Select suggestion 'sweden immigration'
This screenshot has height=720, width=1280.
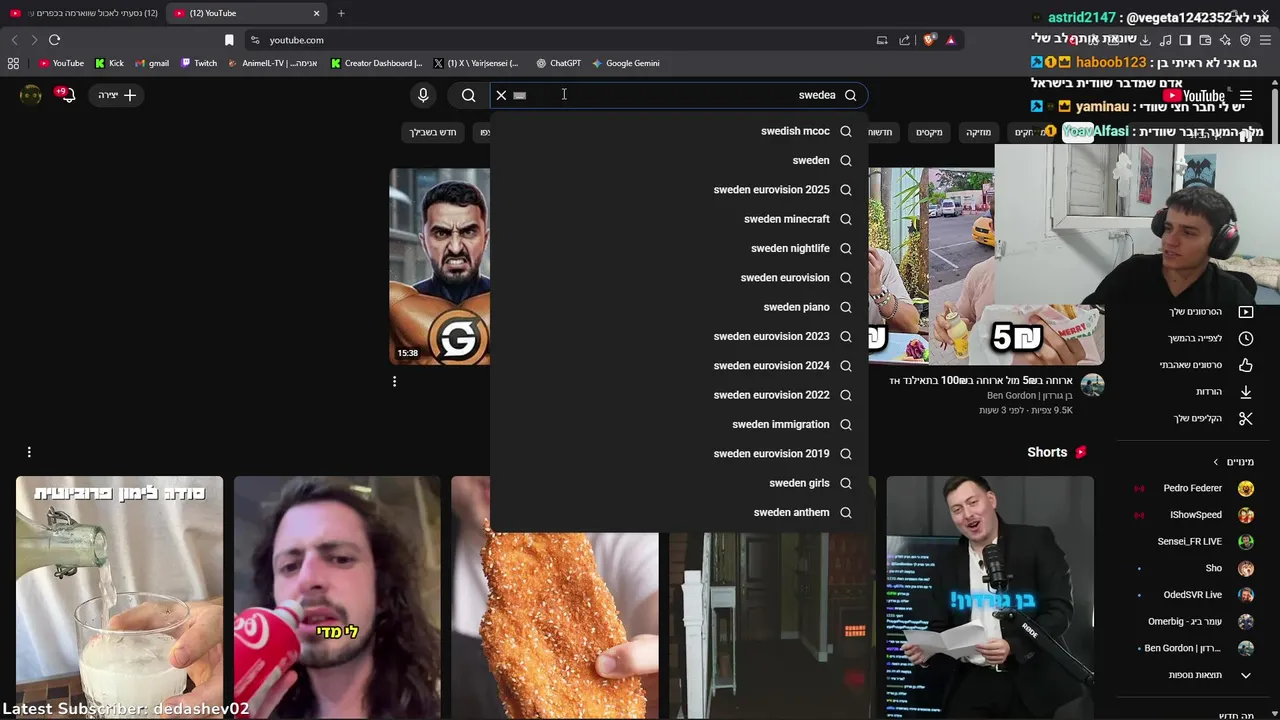[680, 424]
